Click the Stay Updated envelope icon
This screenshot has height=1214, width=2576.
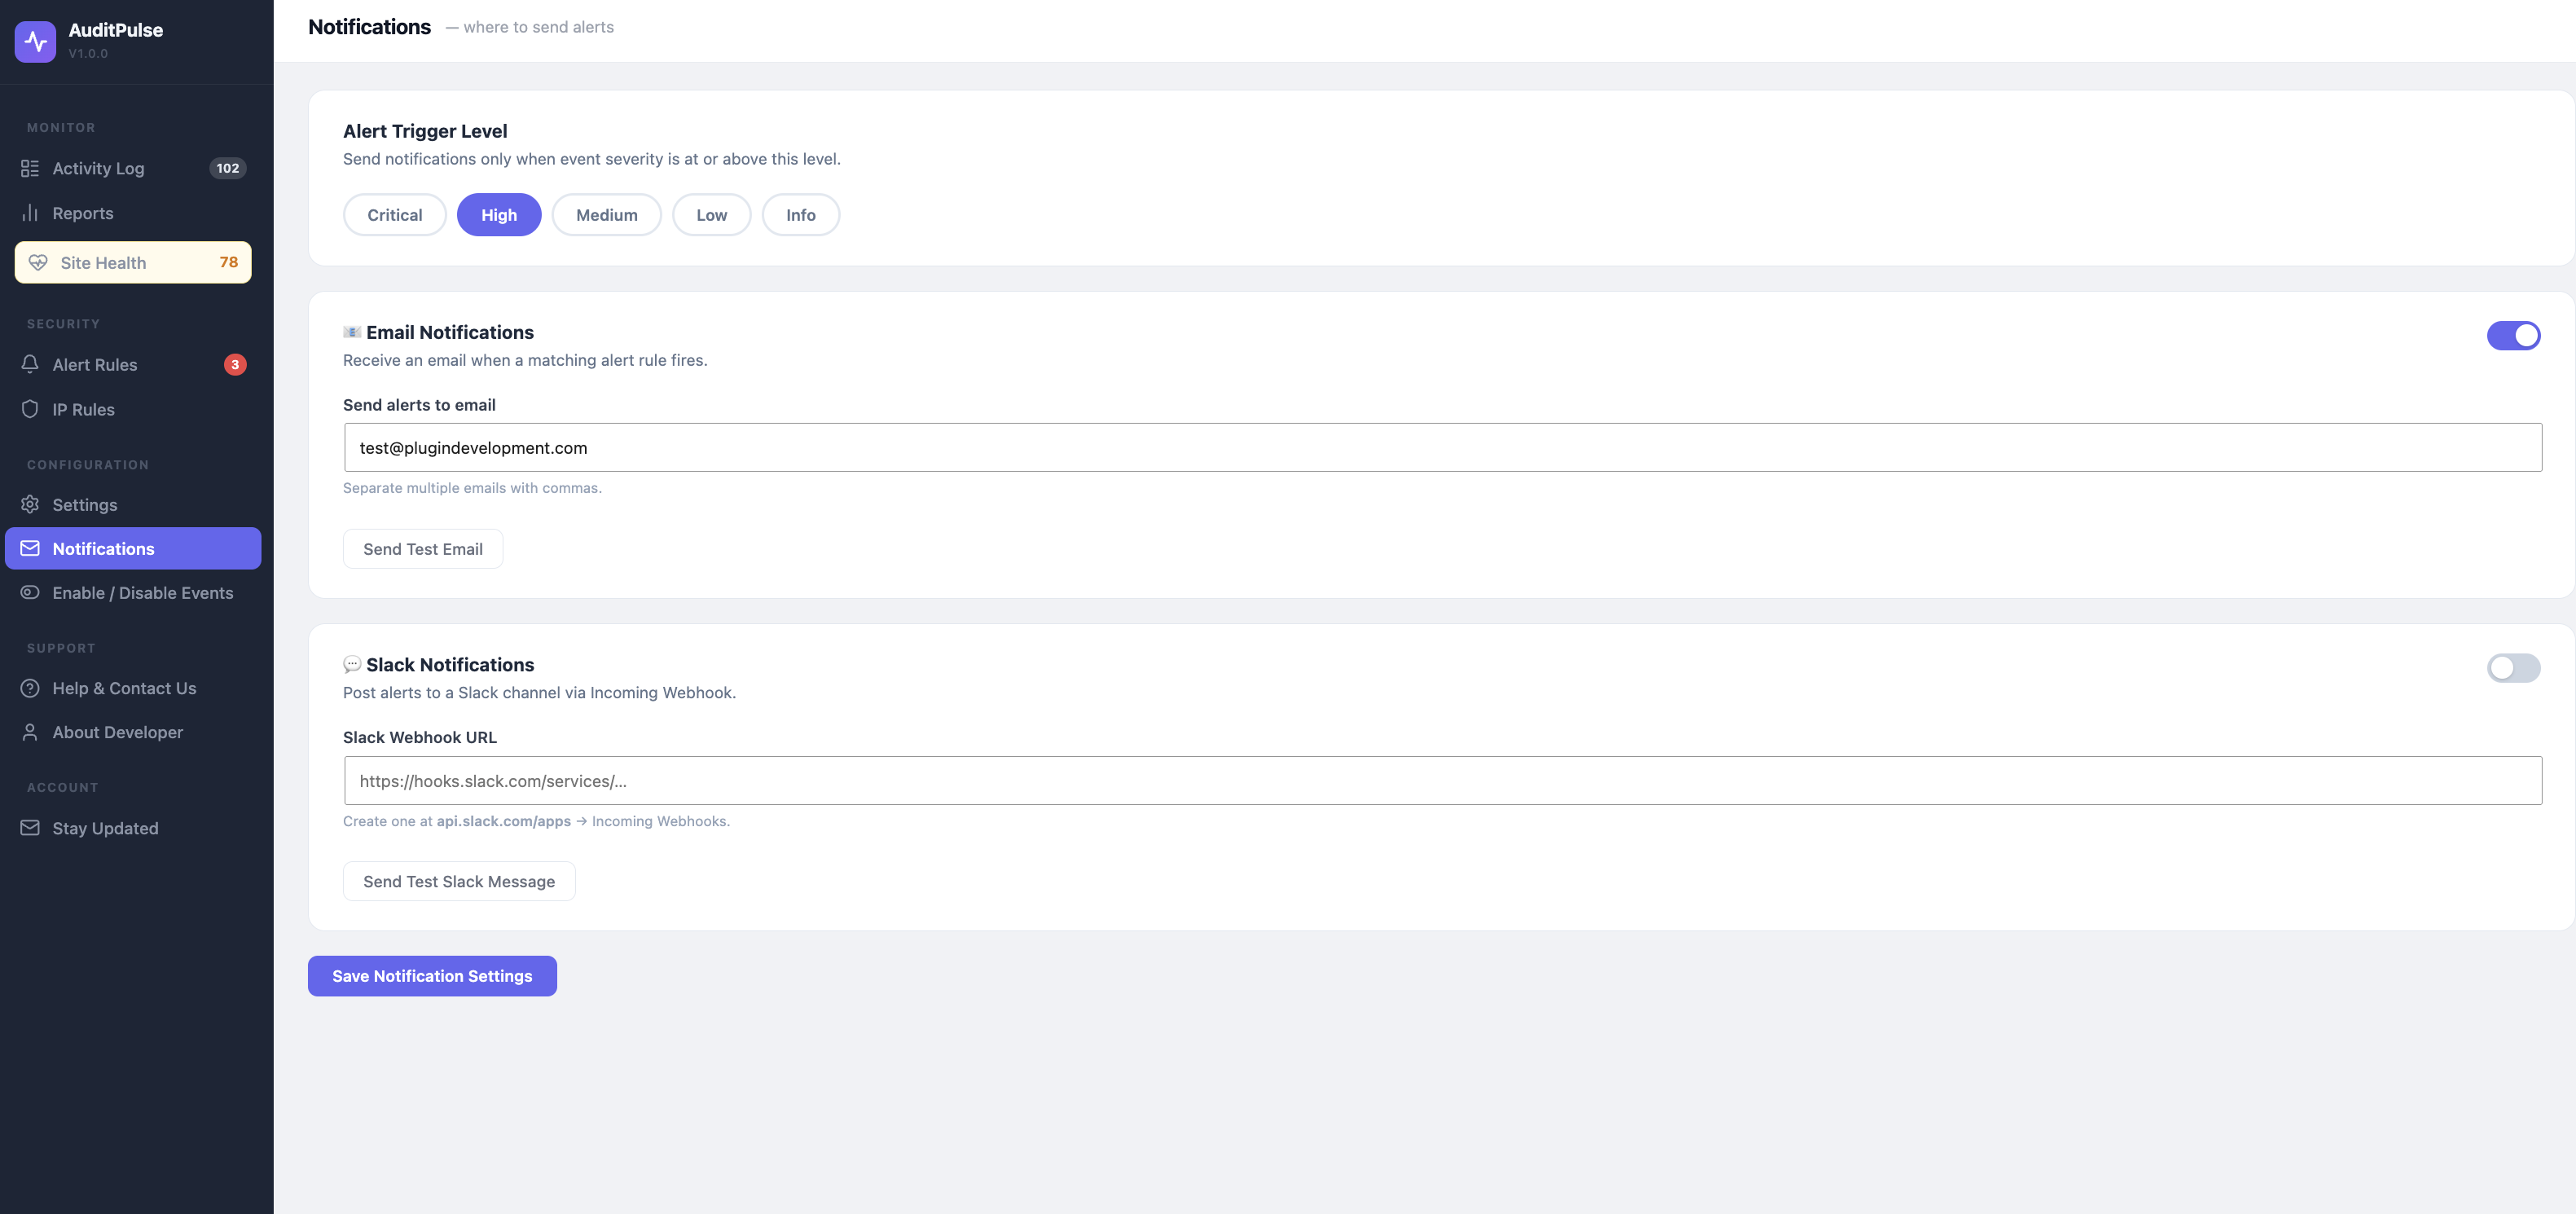click(30, 828)
